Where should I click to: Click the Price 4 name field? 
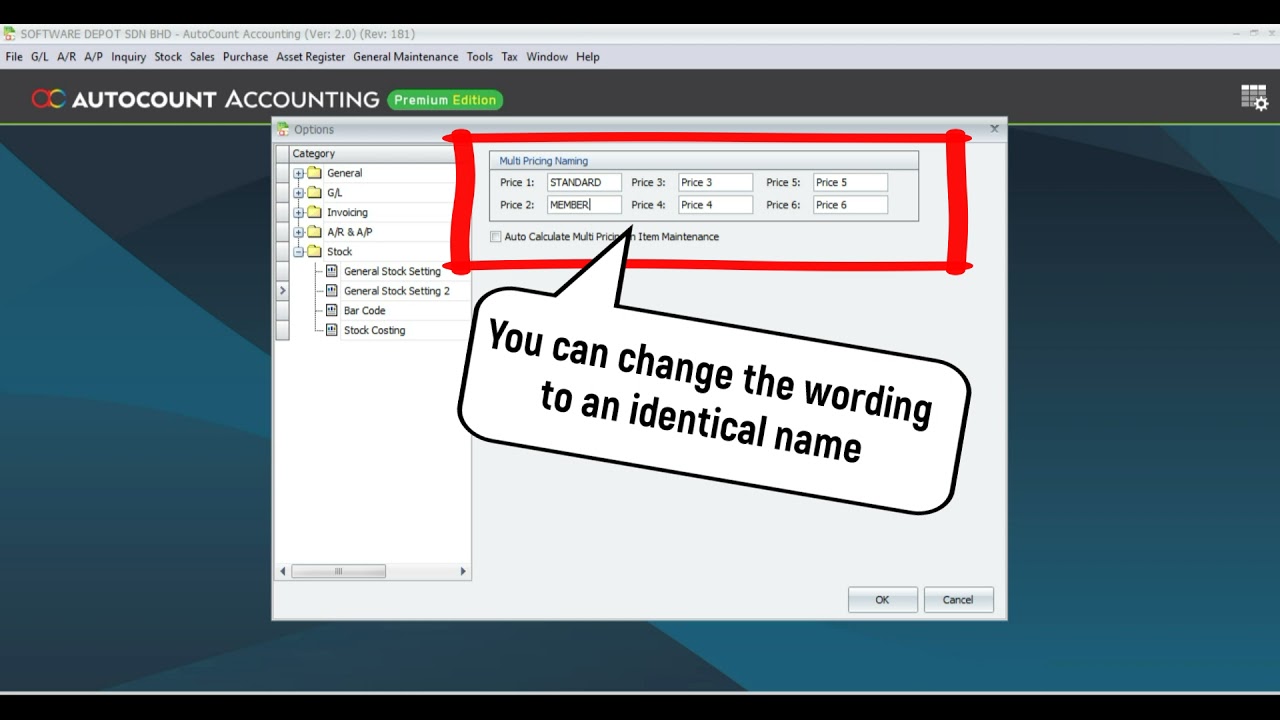(x=715, y=205)
